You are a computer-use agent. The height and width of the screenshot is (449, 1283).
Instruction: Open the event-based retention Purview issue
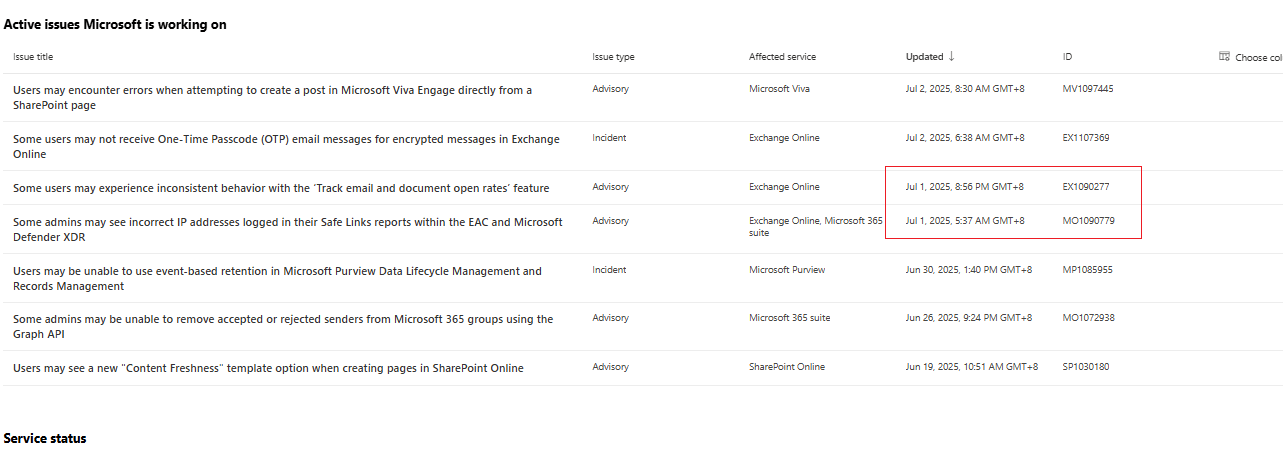pyautogui.click(x=277, y=278)
